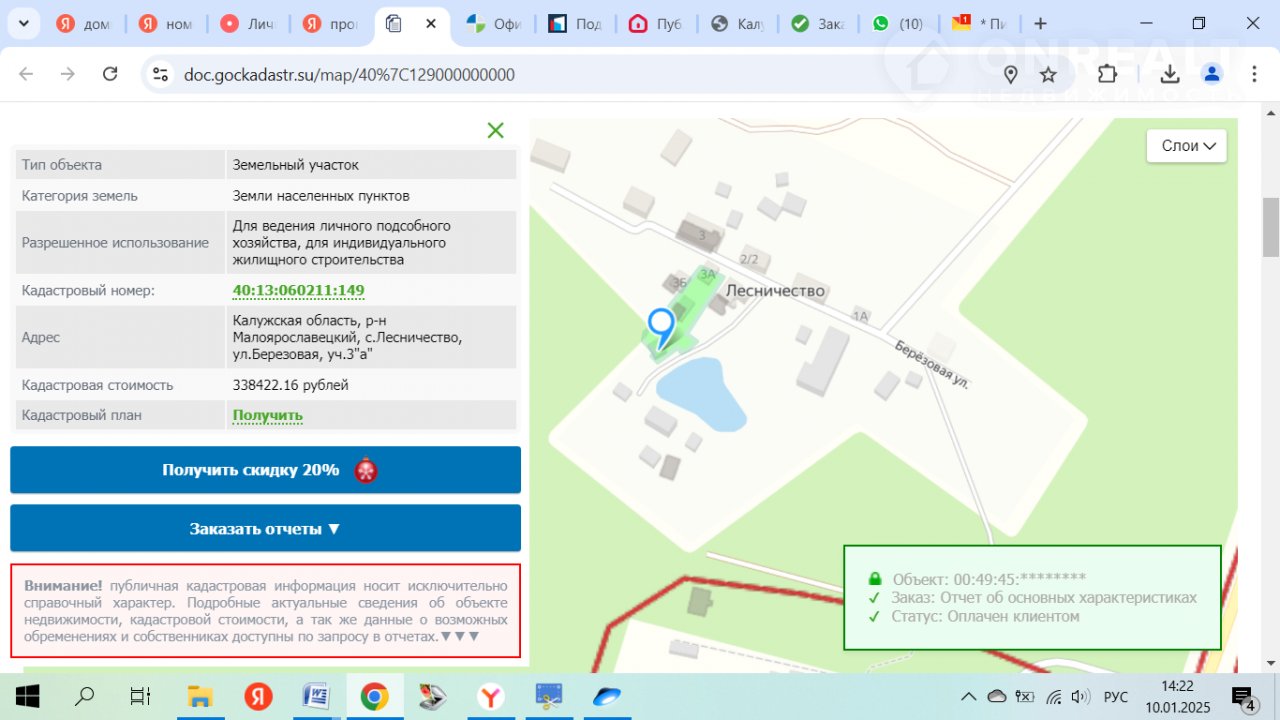The height and width of the screenshot is (720, 1280).
Task: Click the page vertical scrollbar thumb
Action: (x=1271, y=227)
